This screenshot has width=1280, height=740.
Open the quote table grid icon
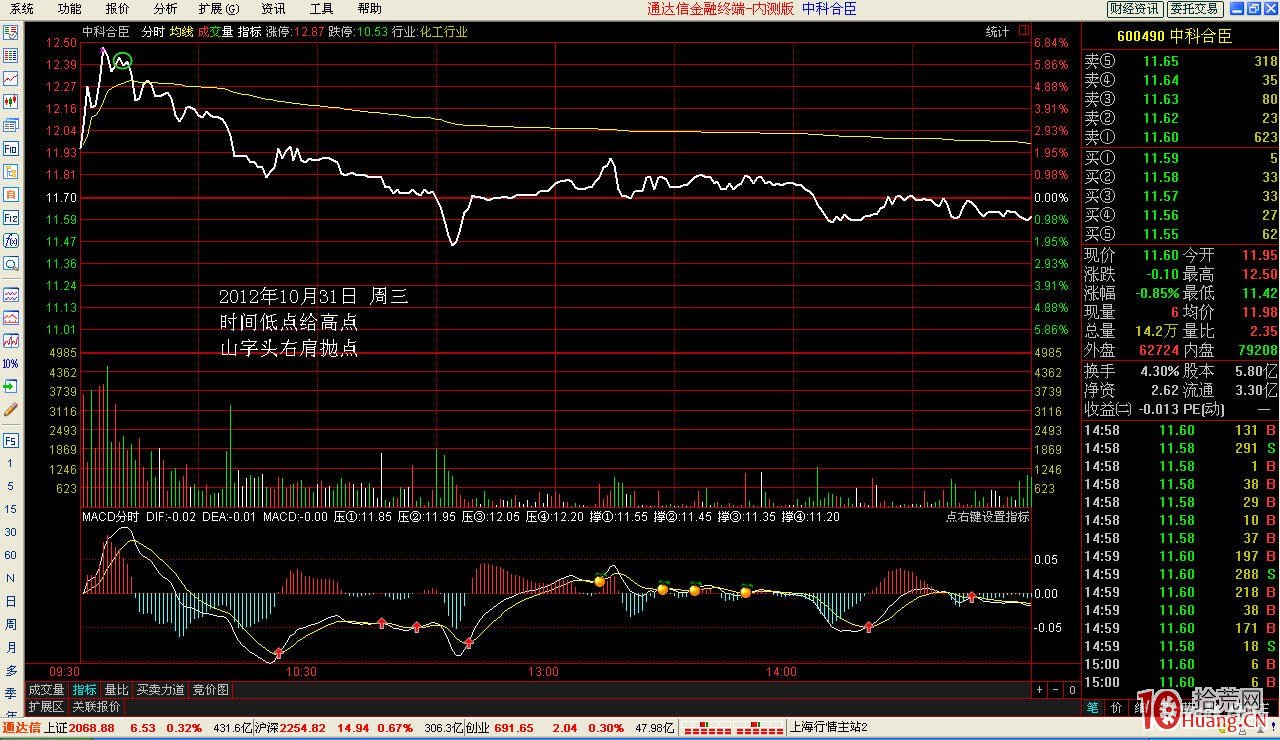click(11, 56)
